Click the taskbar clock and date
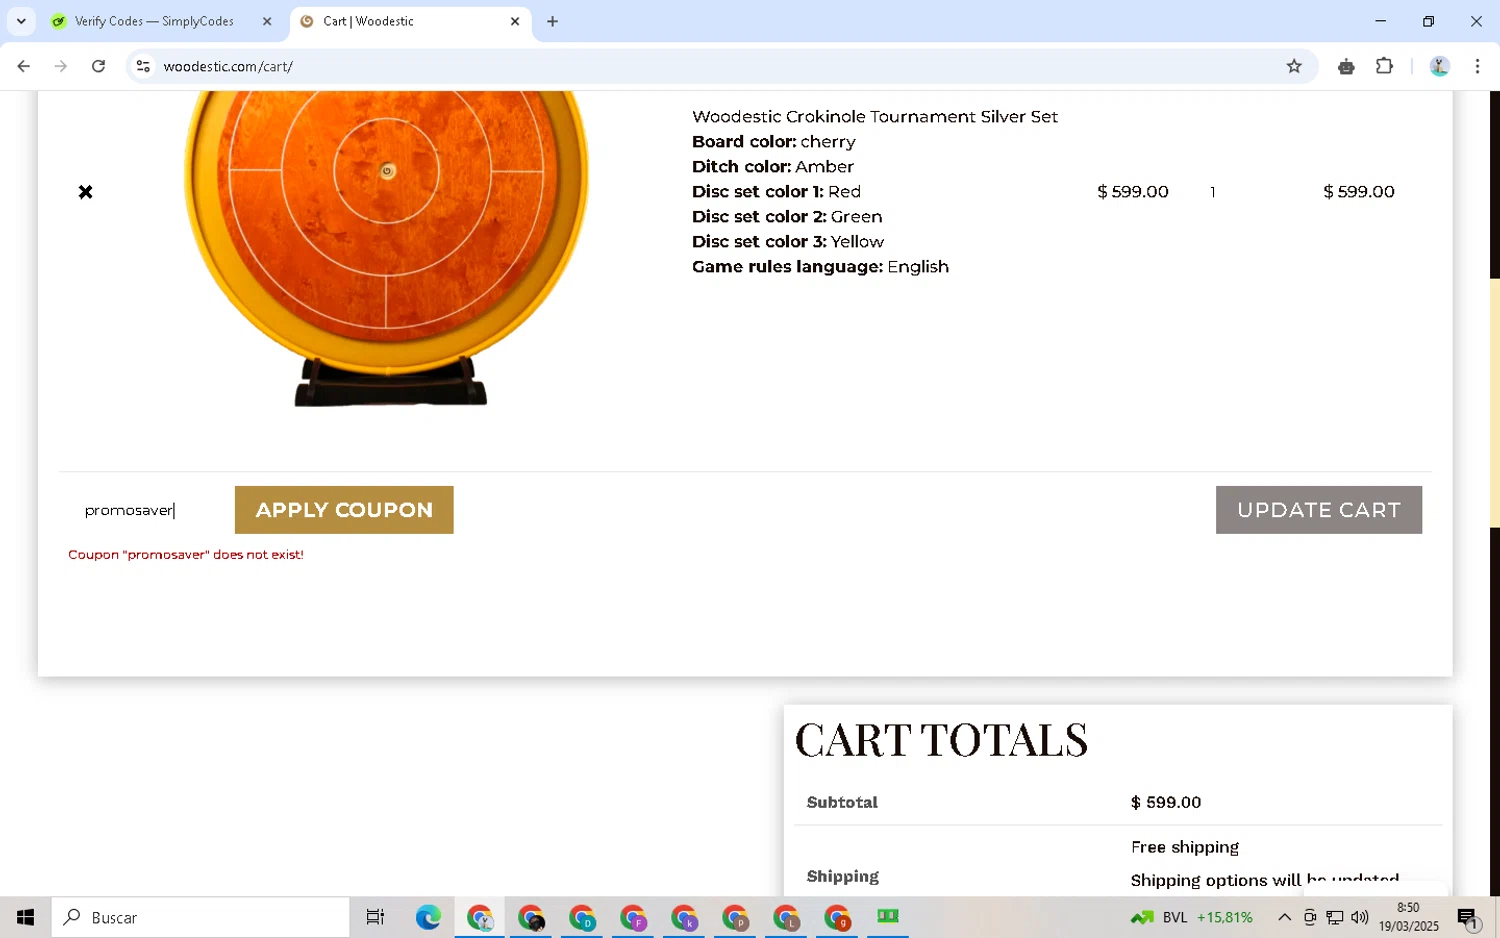The width and height of the screenshot is (1500, 938). [x=1408, y=917]
